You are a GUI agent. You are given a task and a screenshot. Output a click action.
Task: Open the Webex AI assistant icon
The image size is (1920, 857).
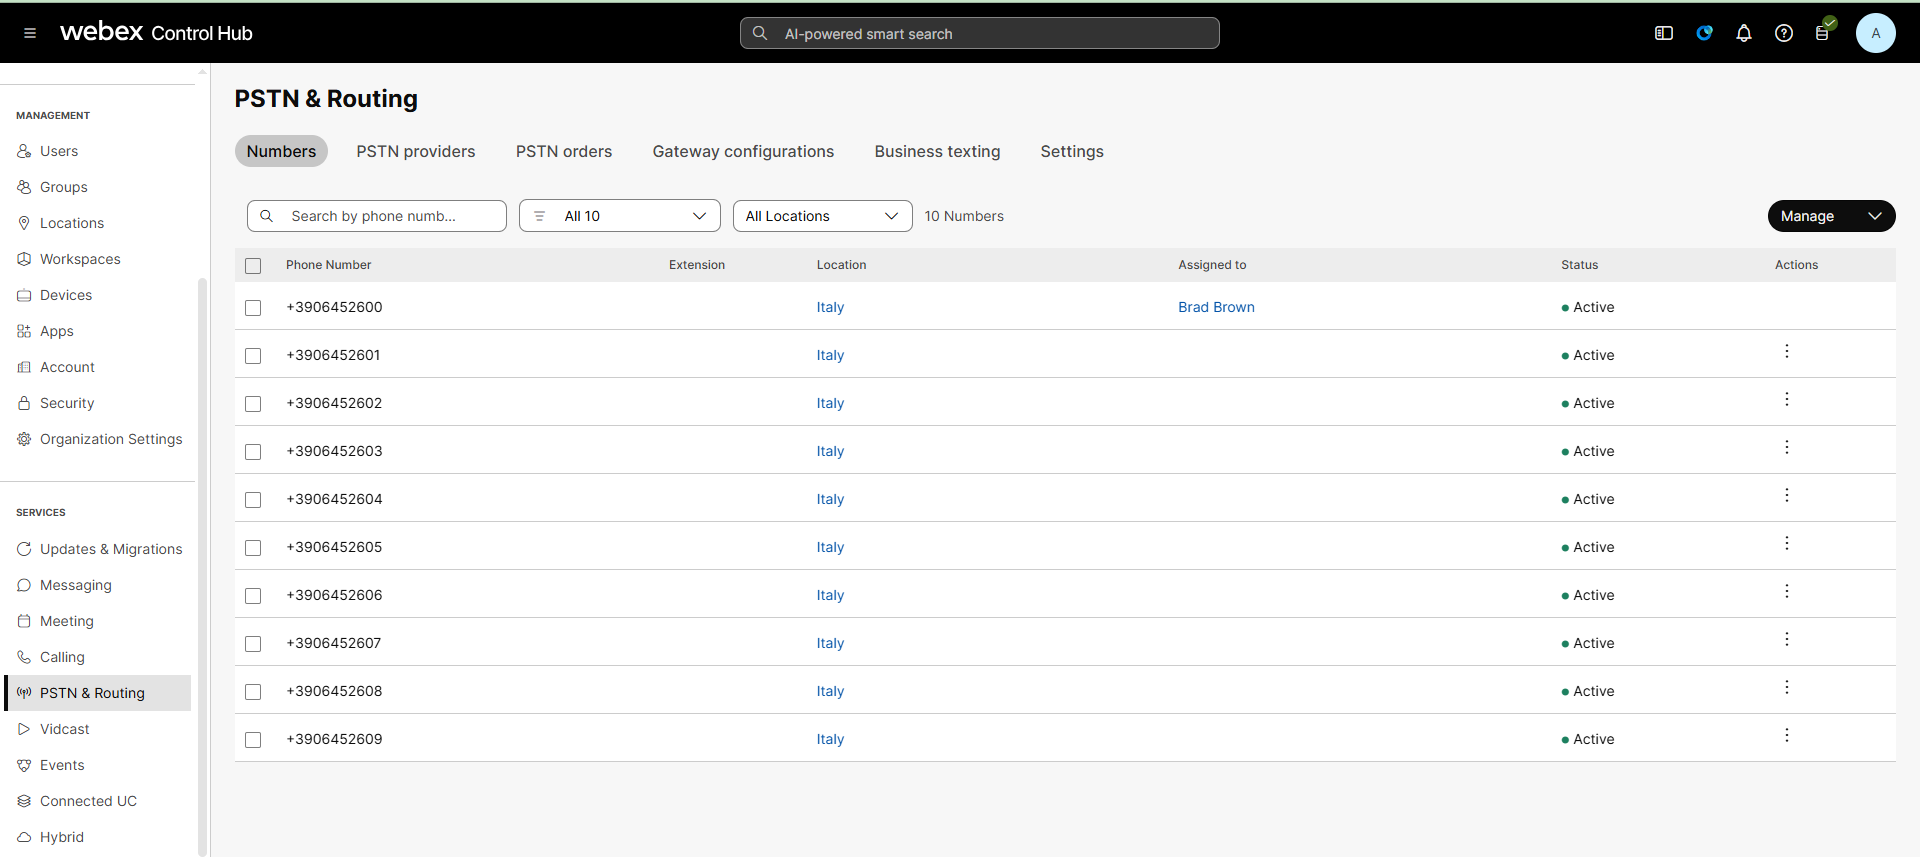point(1704,33)
